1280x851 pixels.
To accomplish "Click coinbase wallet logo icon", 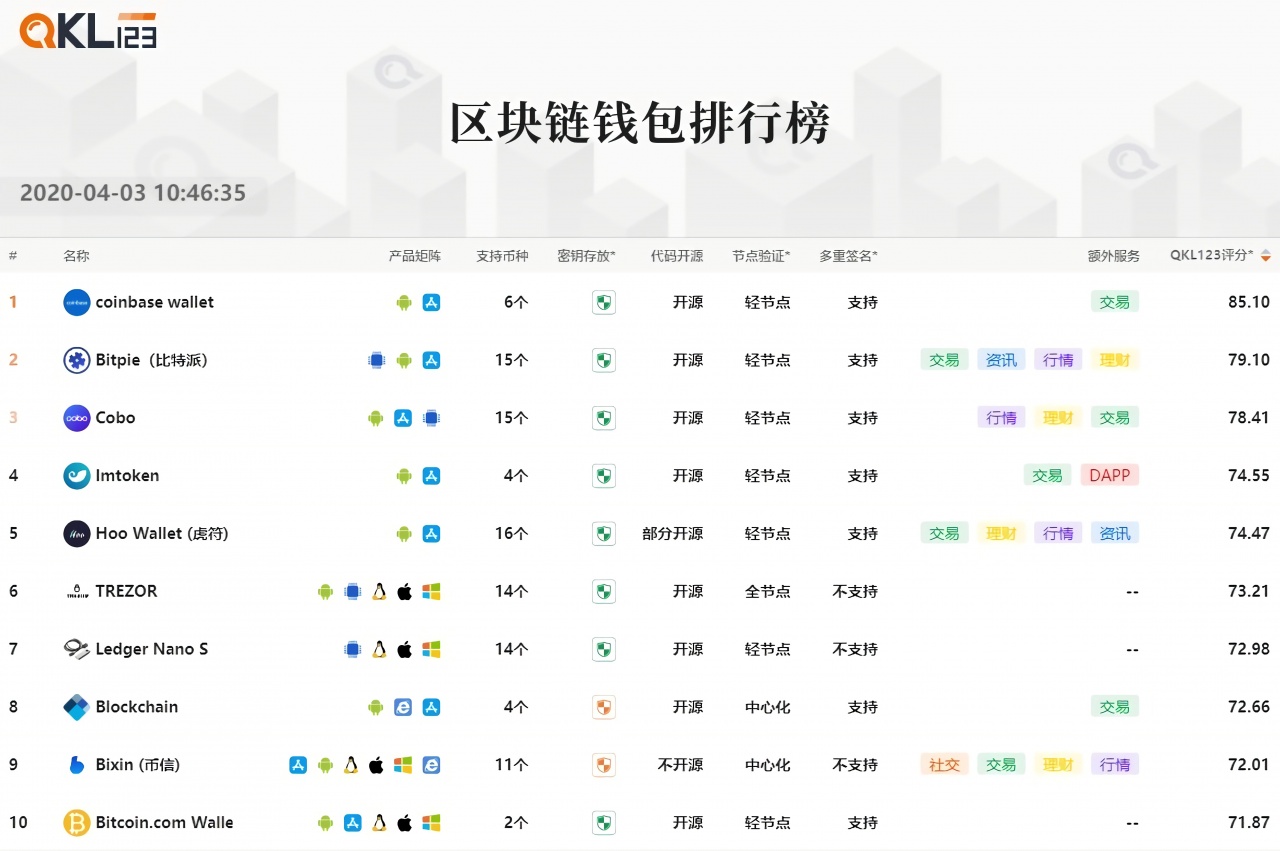I will click(x=77, y=302).
